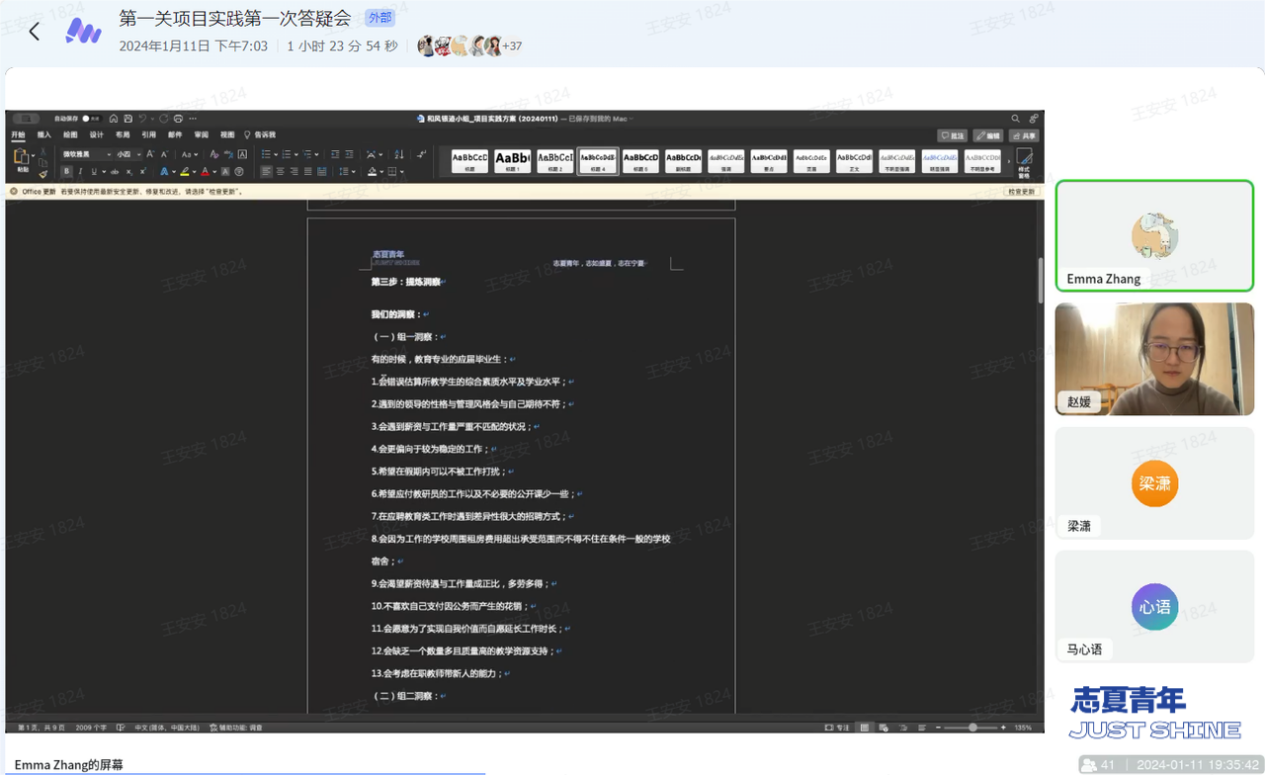This screenshot has width=1265, height=775.
Task: Click the 编辑 editing button
Action: pos(987,136)
